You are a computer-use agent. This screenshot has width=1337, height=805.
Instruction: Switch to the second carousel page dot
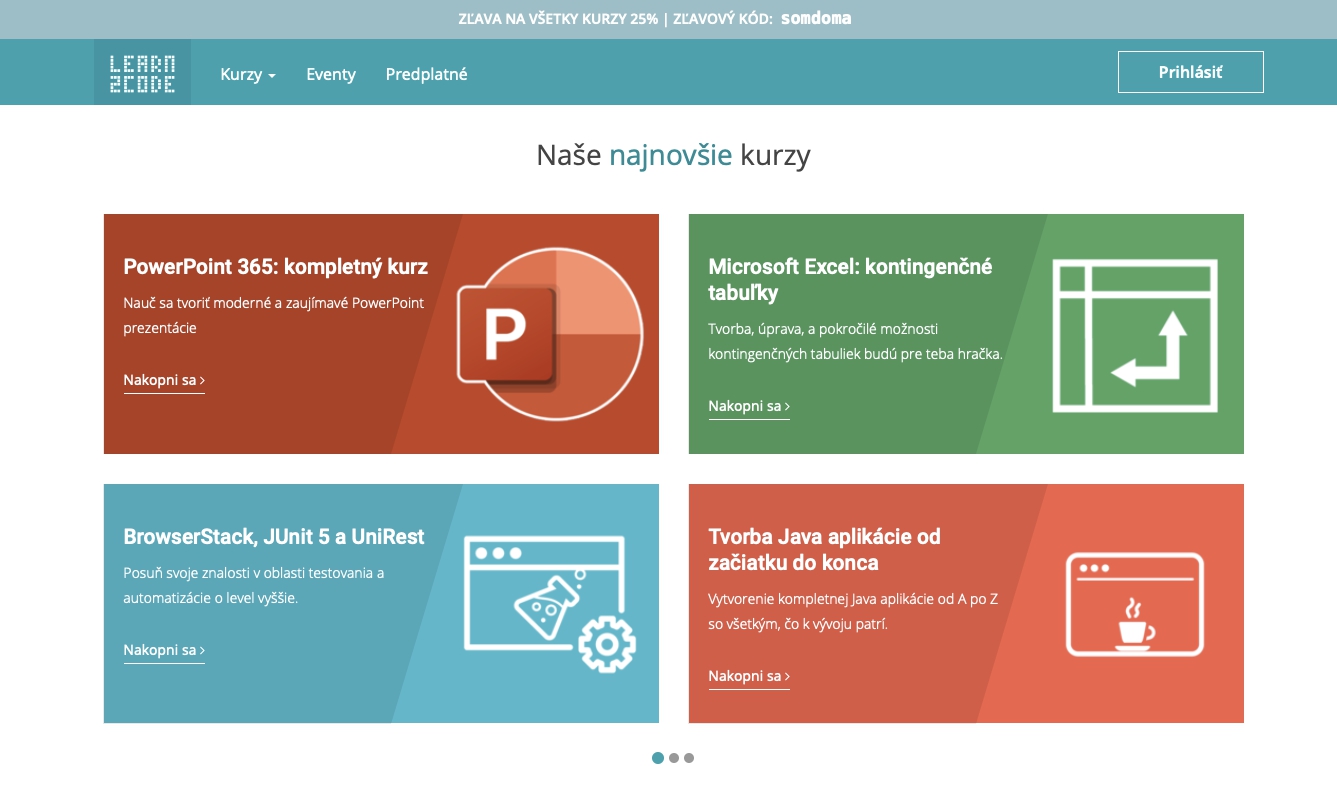(674, 758)
